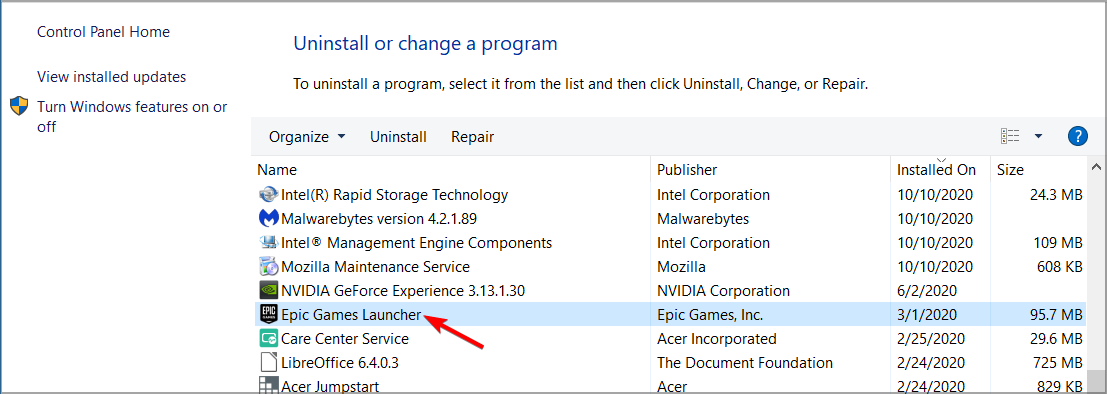The width and height of the screenshot is (1107, 394).
Task: Click the Malwarebytes program icon
Action: pyautogui.click(x=268, y=219)
